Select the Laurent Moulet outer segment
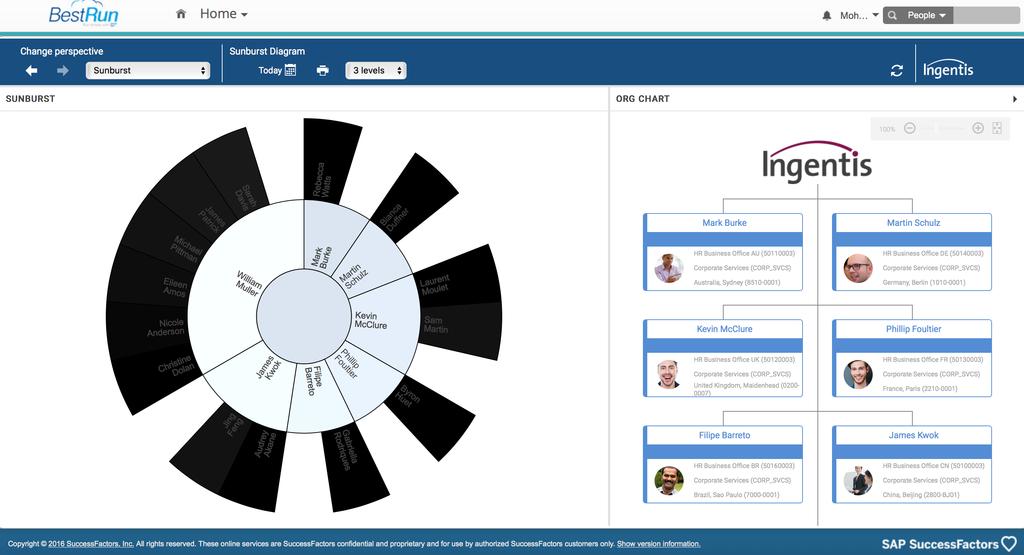Screen dimensions: 1024x555 458,278
